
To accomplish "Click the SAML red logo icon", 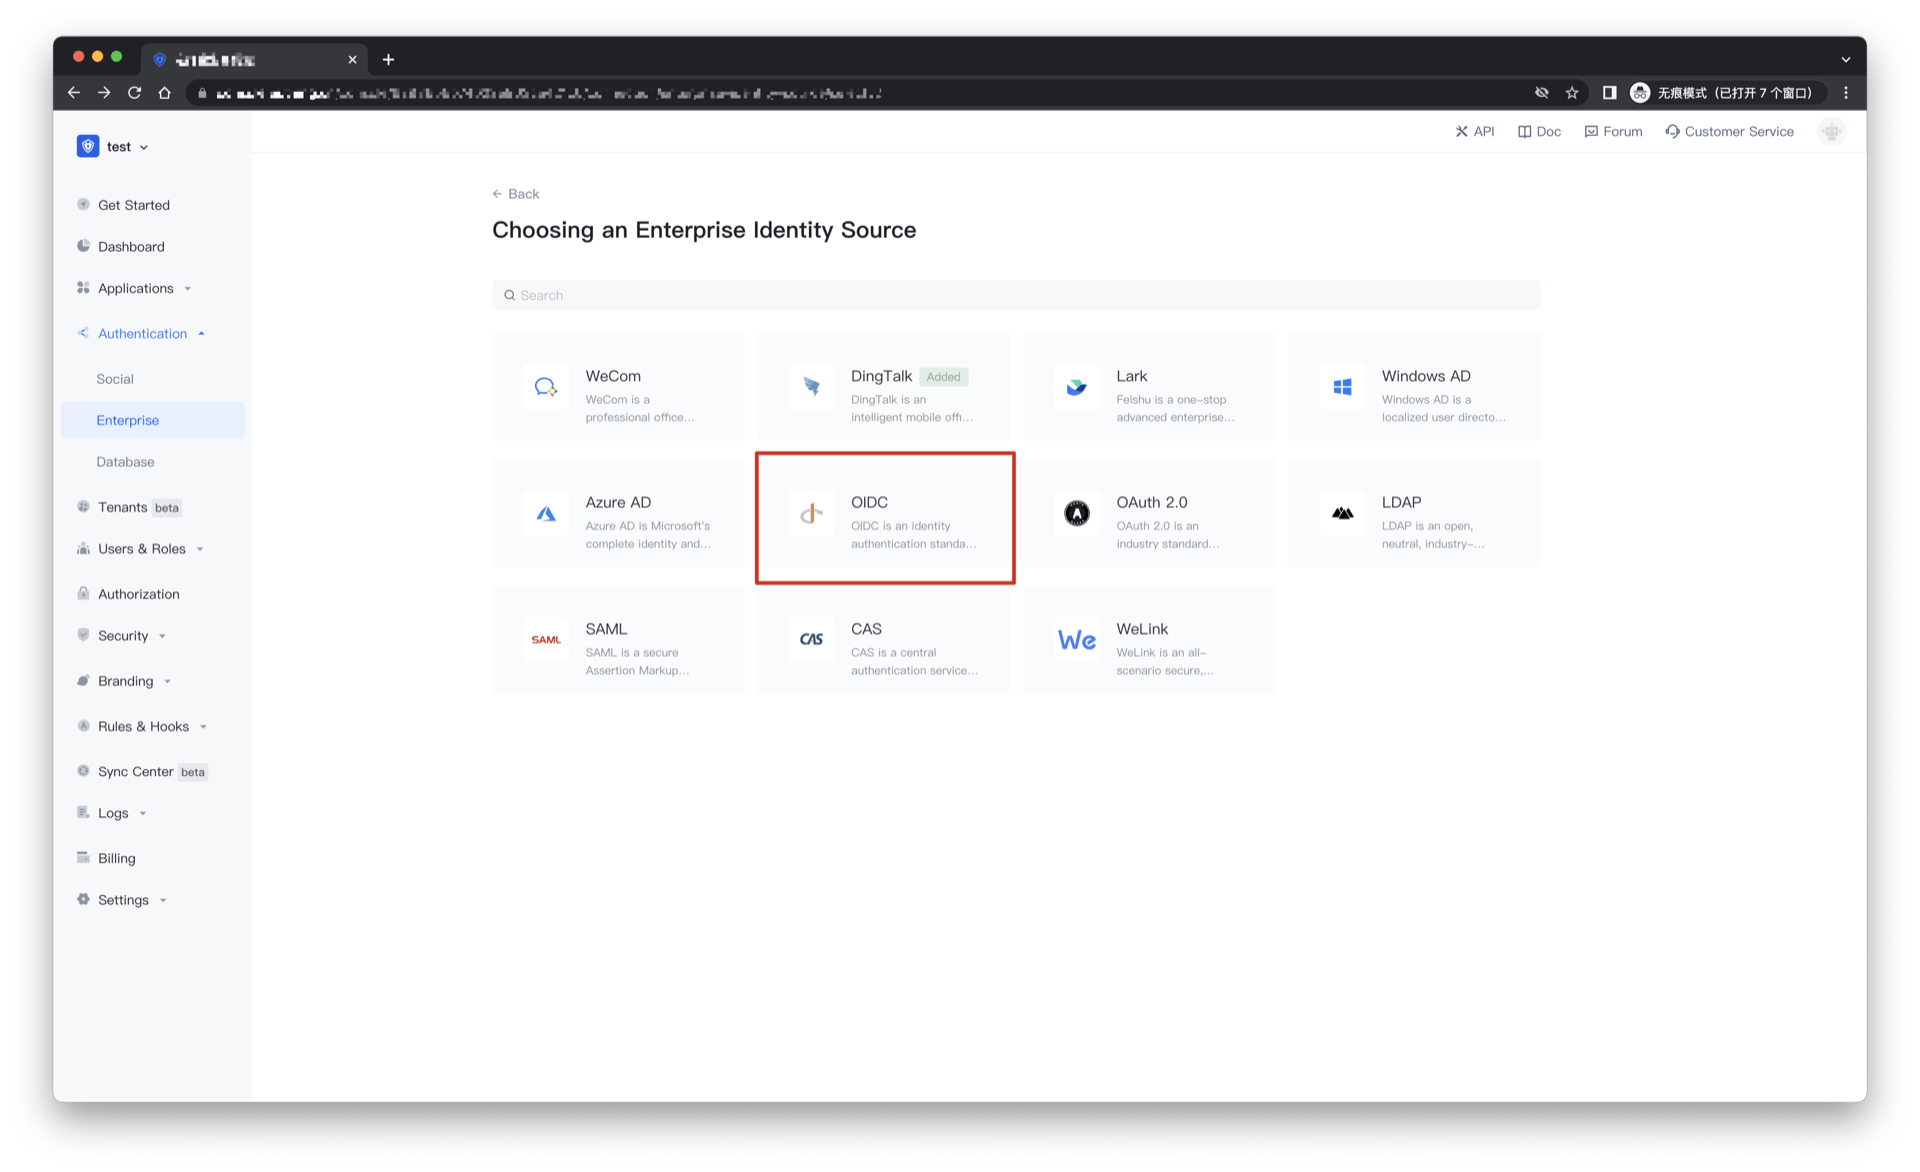I will click(546, 640).
